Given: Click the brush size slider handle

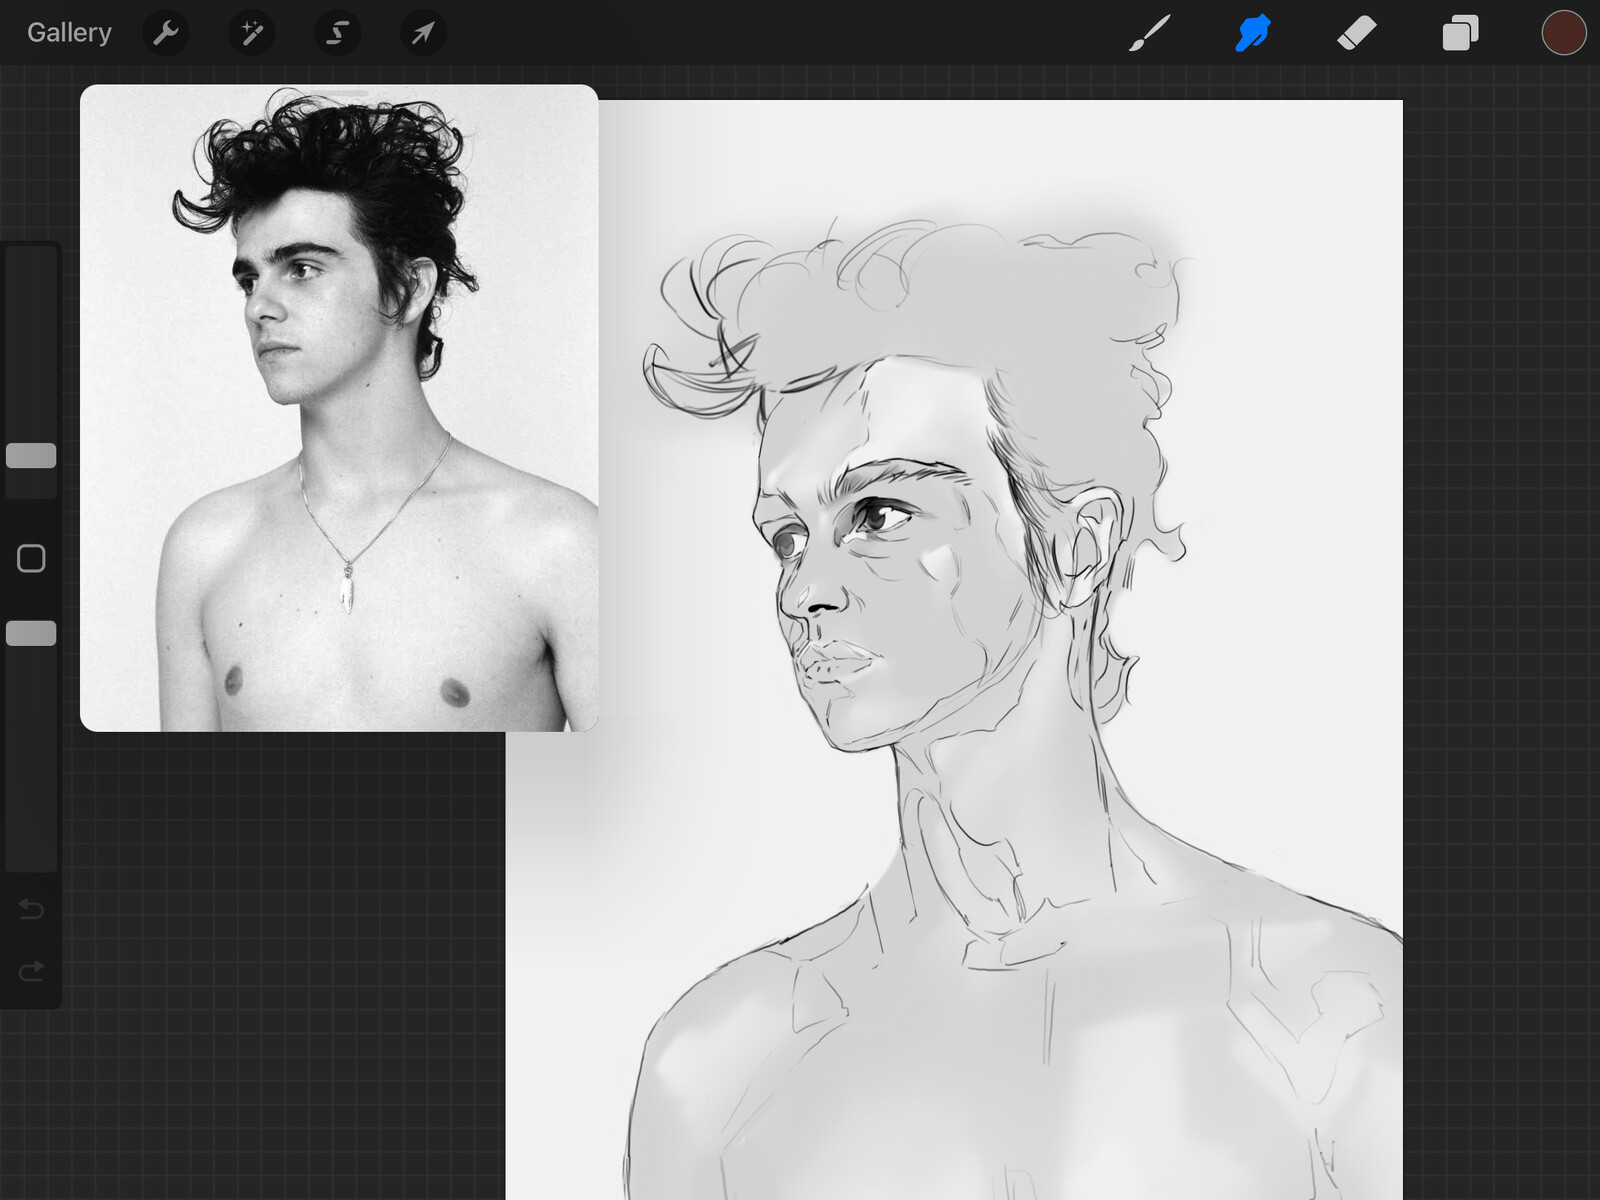Looking at the screenshot, I should pyautogui.click(x=31, y=456).
